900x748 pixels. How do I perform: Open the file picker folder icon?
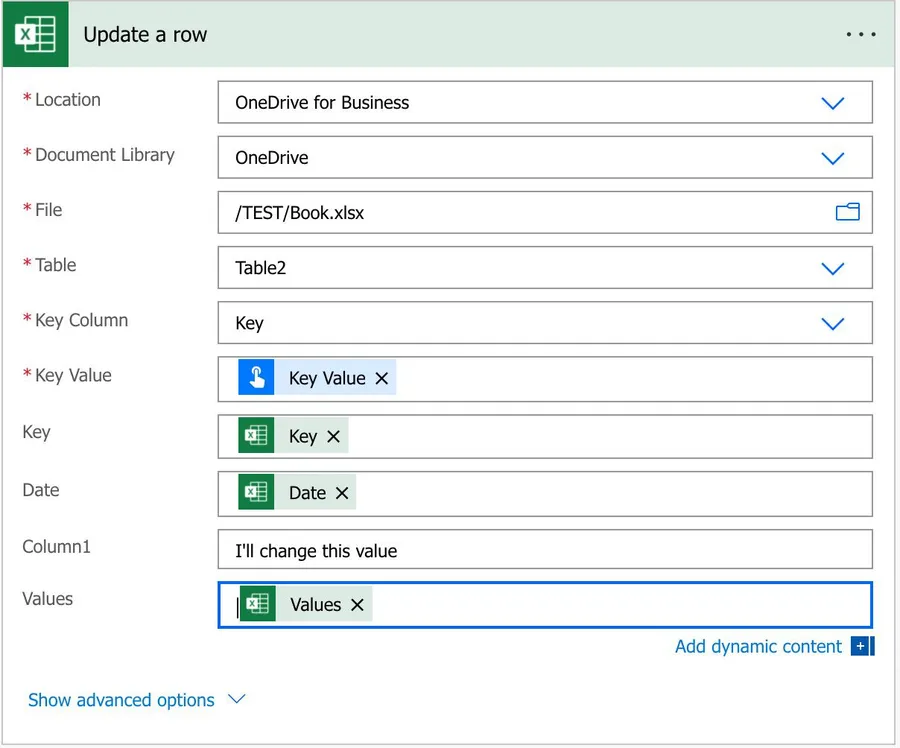pos(847,212)
